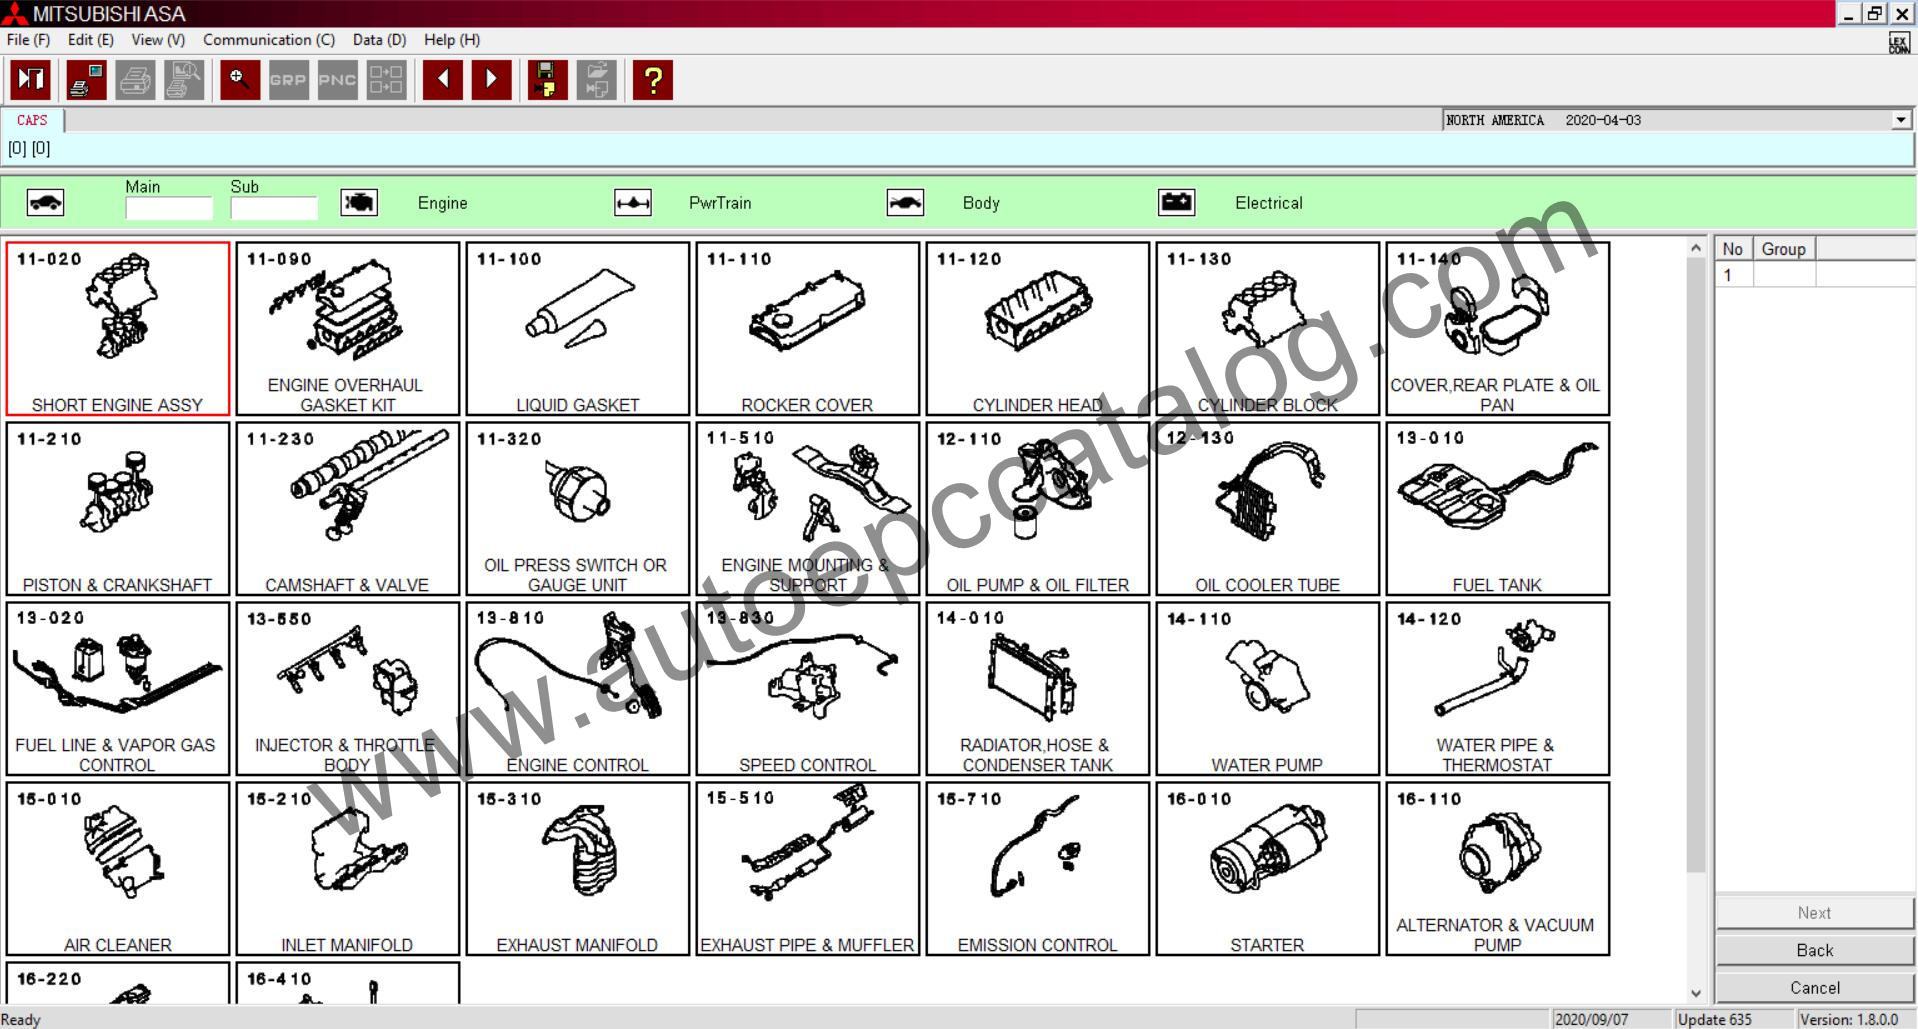Click the Next button
The height and width of the screenshot is (1029, 1918).
click(x=1813, y=913)
